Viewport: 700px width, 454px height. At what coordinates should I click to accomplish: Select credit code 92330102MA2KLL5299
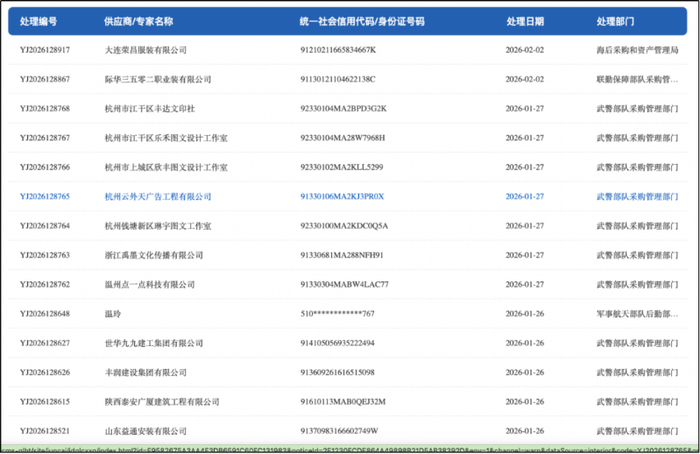tap(342, 167)
